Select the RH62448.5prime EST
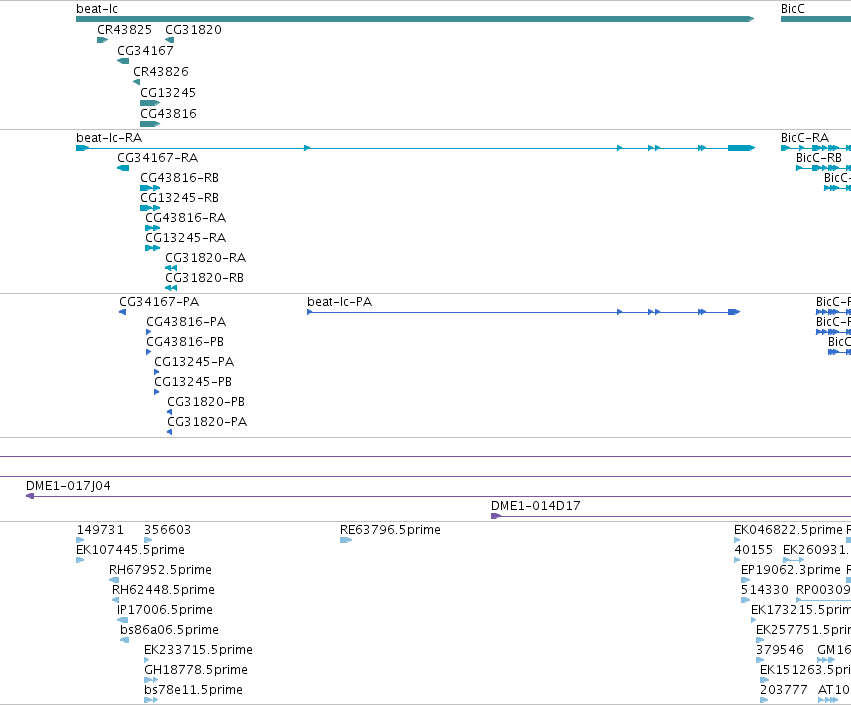 click(x=116, y=600)
